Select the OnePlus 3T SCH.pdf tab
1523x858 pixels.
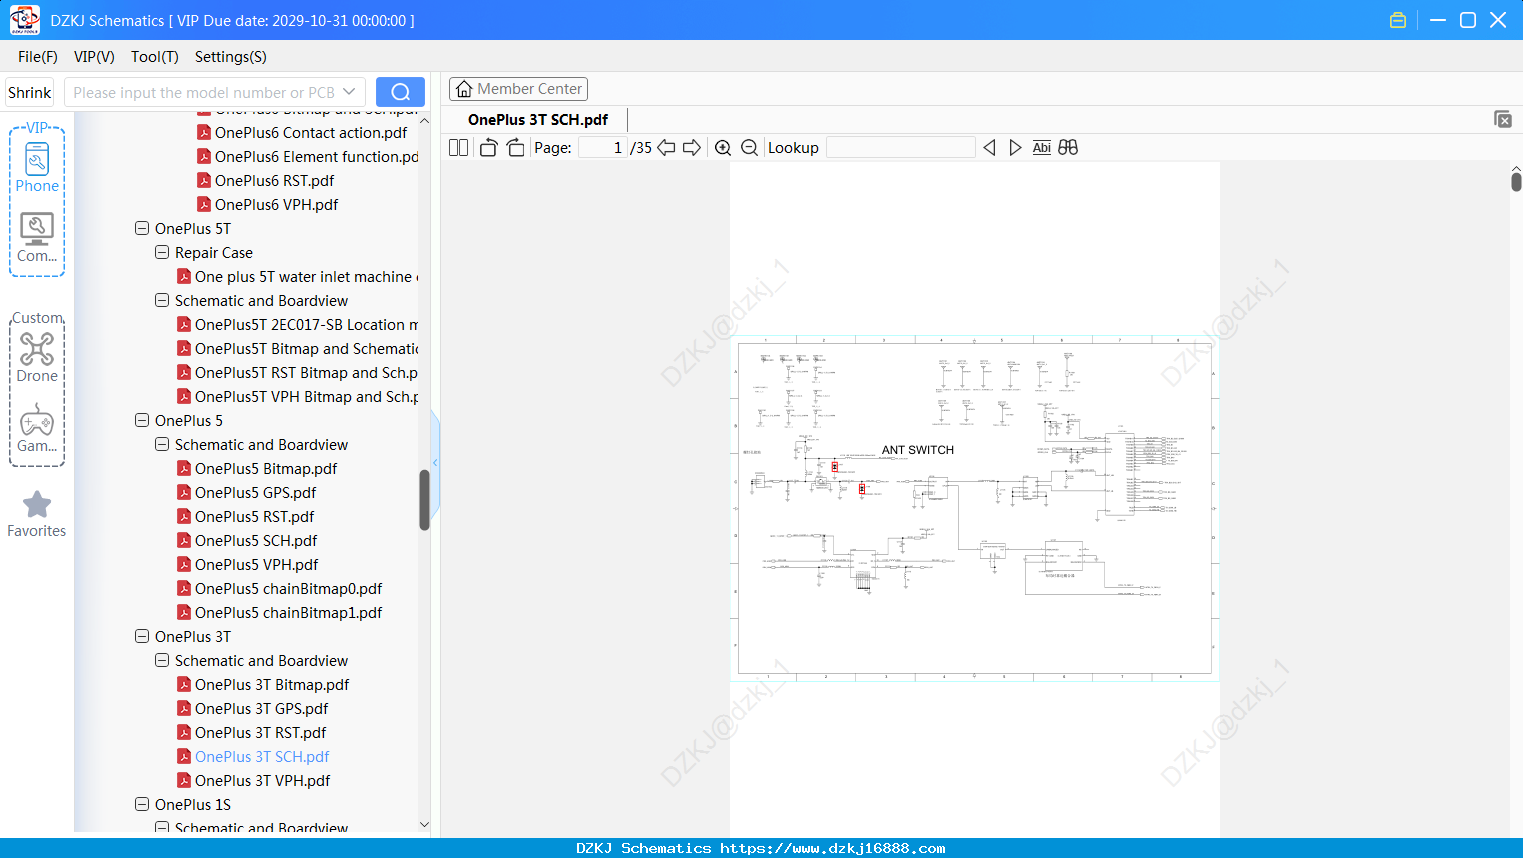coord(538,120)
